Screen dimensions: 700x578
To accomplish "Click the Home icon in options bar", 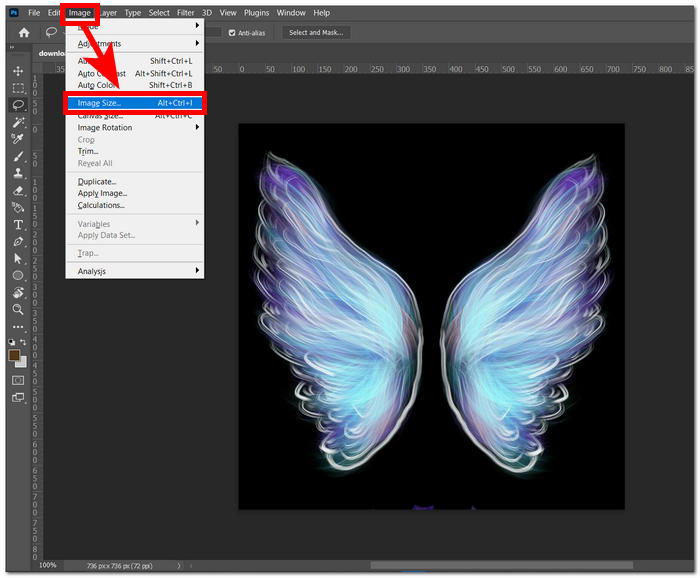I will point(24,33).
